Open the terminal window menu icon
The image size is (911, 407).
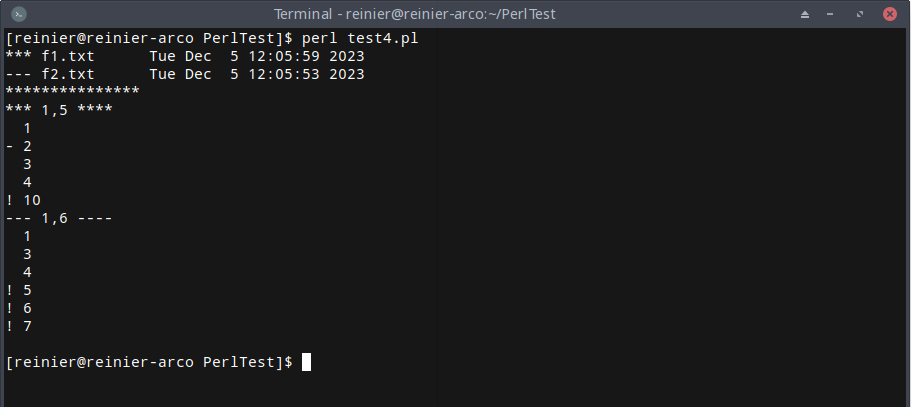coord(19,14)
